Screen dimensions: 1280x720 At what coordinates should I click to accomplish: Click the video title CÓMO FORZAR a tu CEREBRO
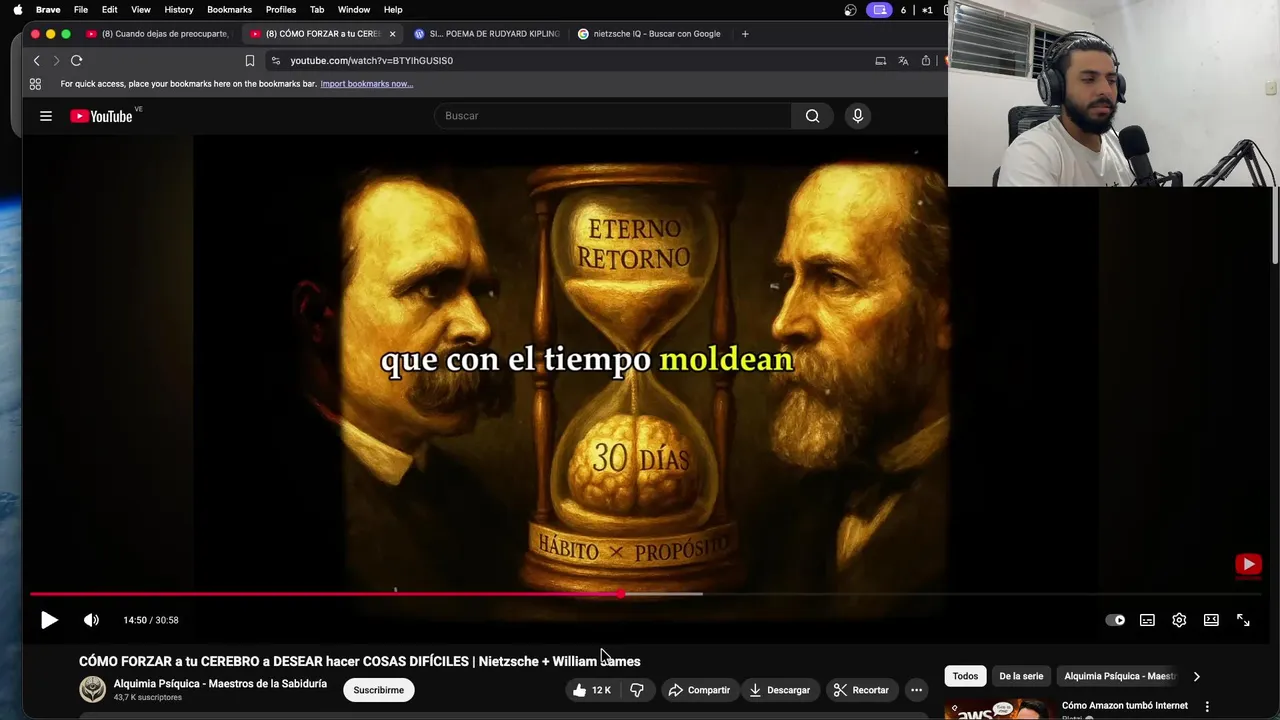(360, 661)
